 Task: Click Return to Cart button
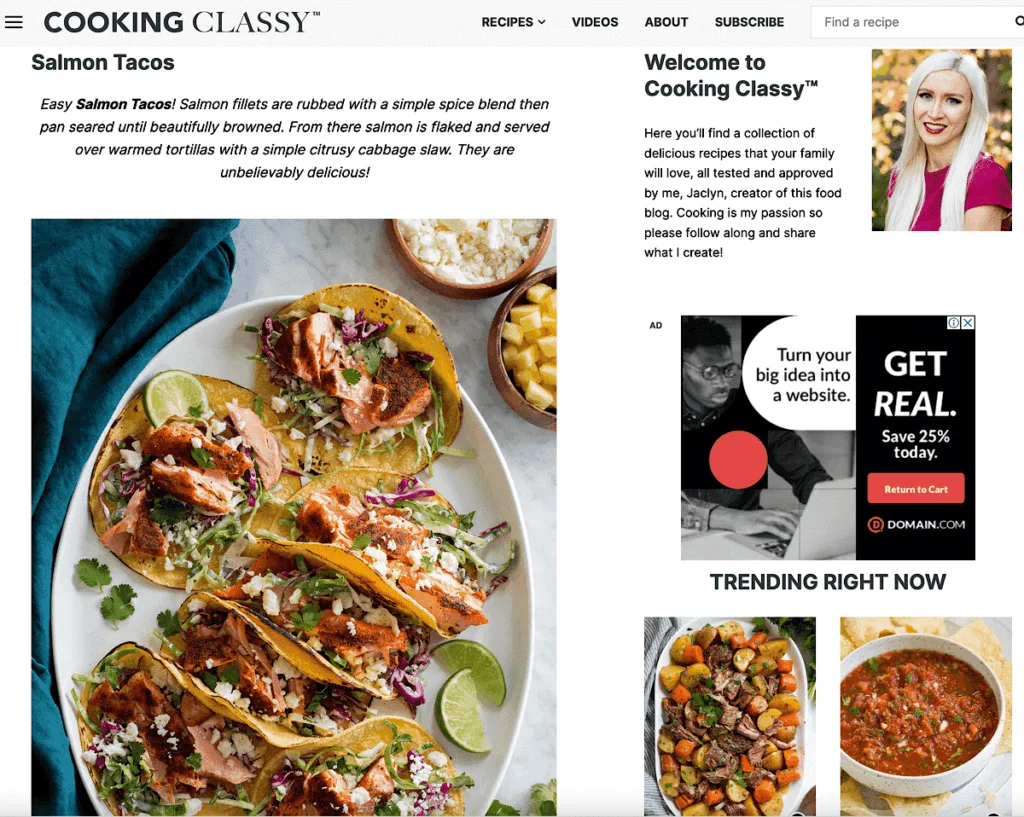tap(916, 489)
